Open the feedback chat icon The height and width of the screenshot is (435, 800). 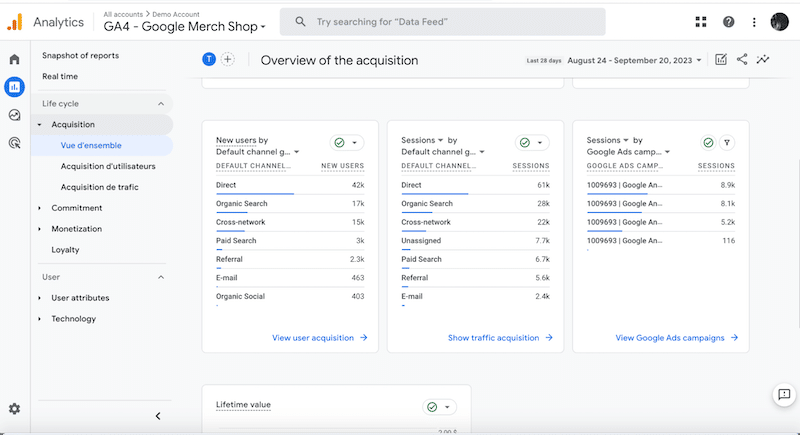784,395
